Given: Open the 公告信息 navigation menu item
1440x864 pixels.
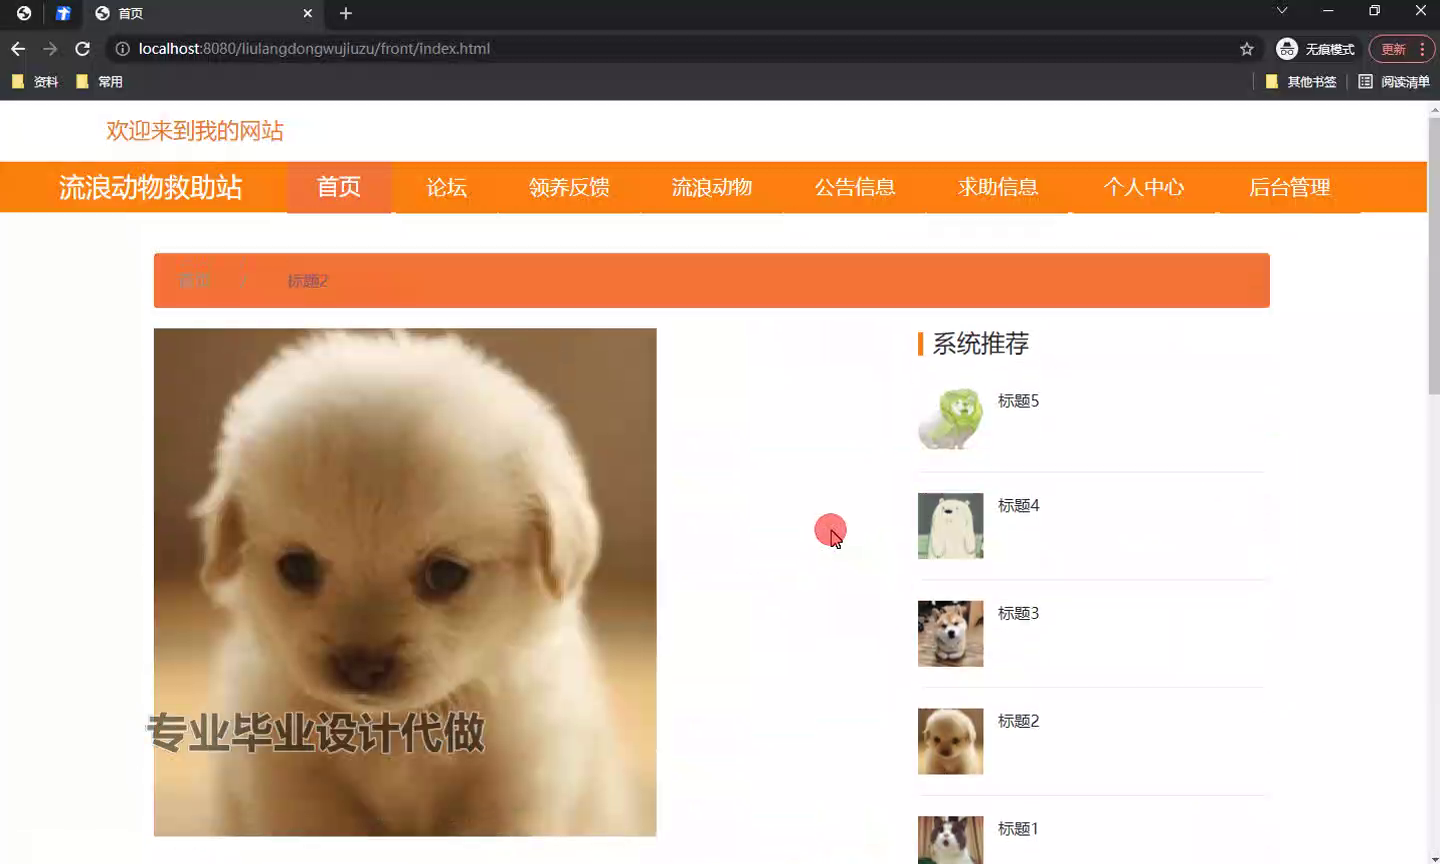Looking at the screenshot, I should click(855, 187).
